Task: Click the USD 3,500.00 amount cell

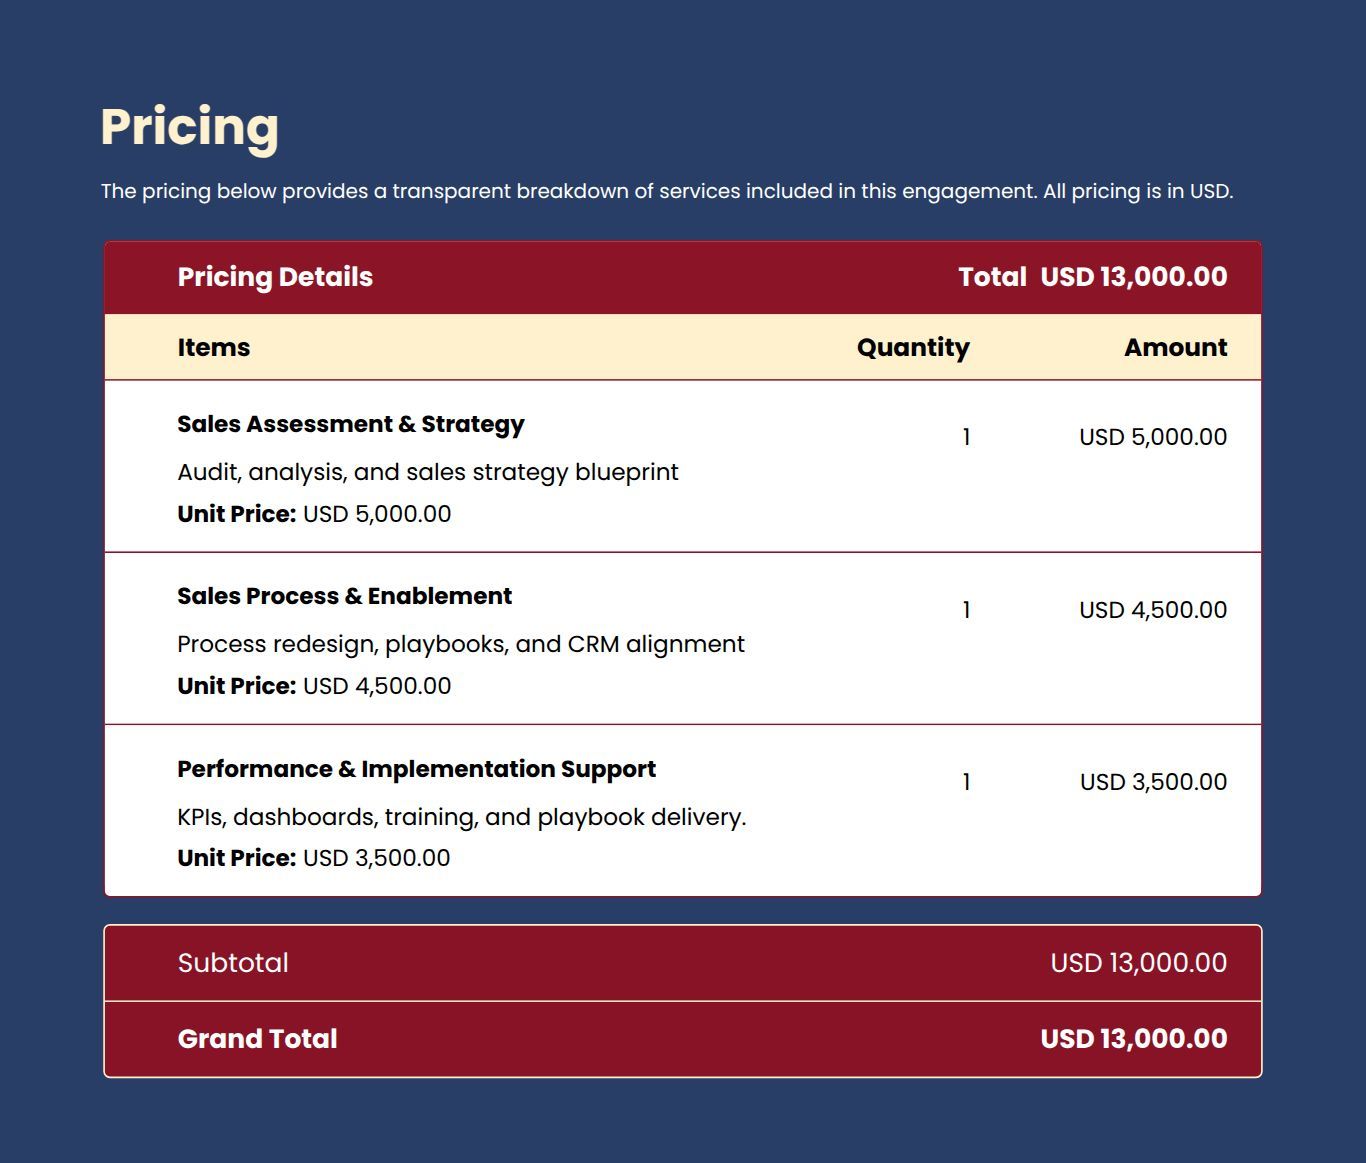Action: (1152, 782)
